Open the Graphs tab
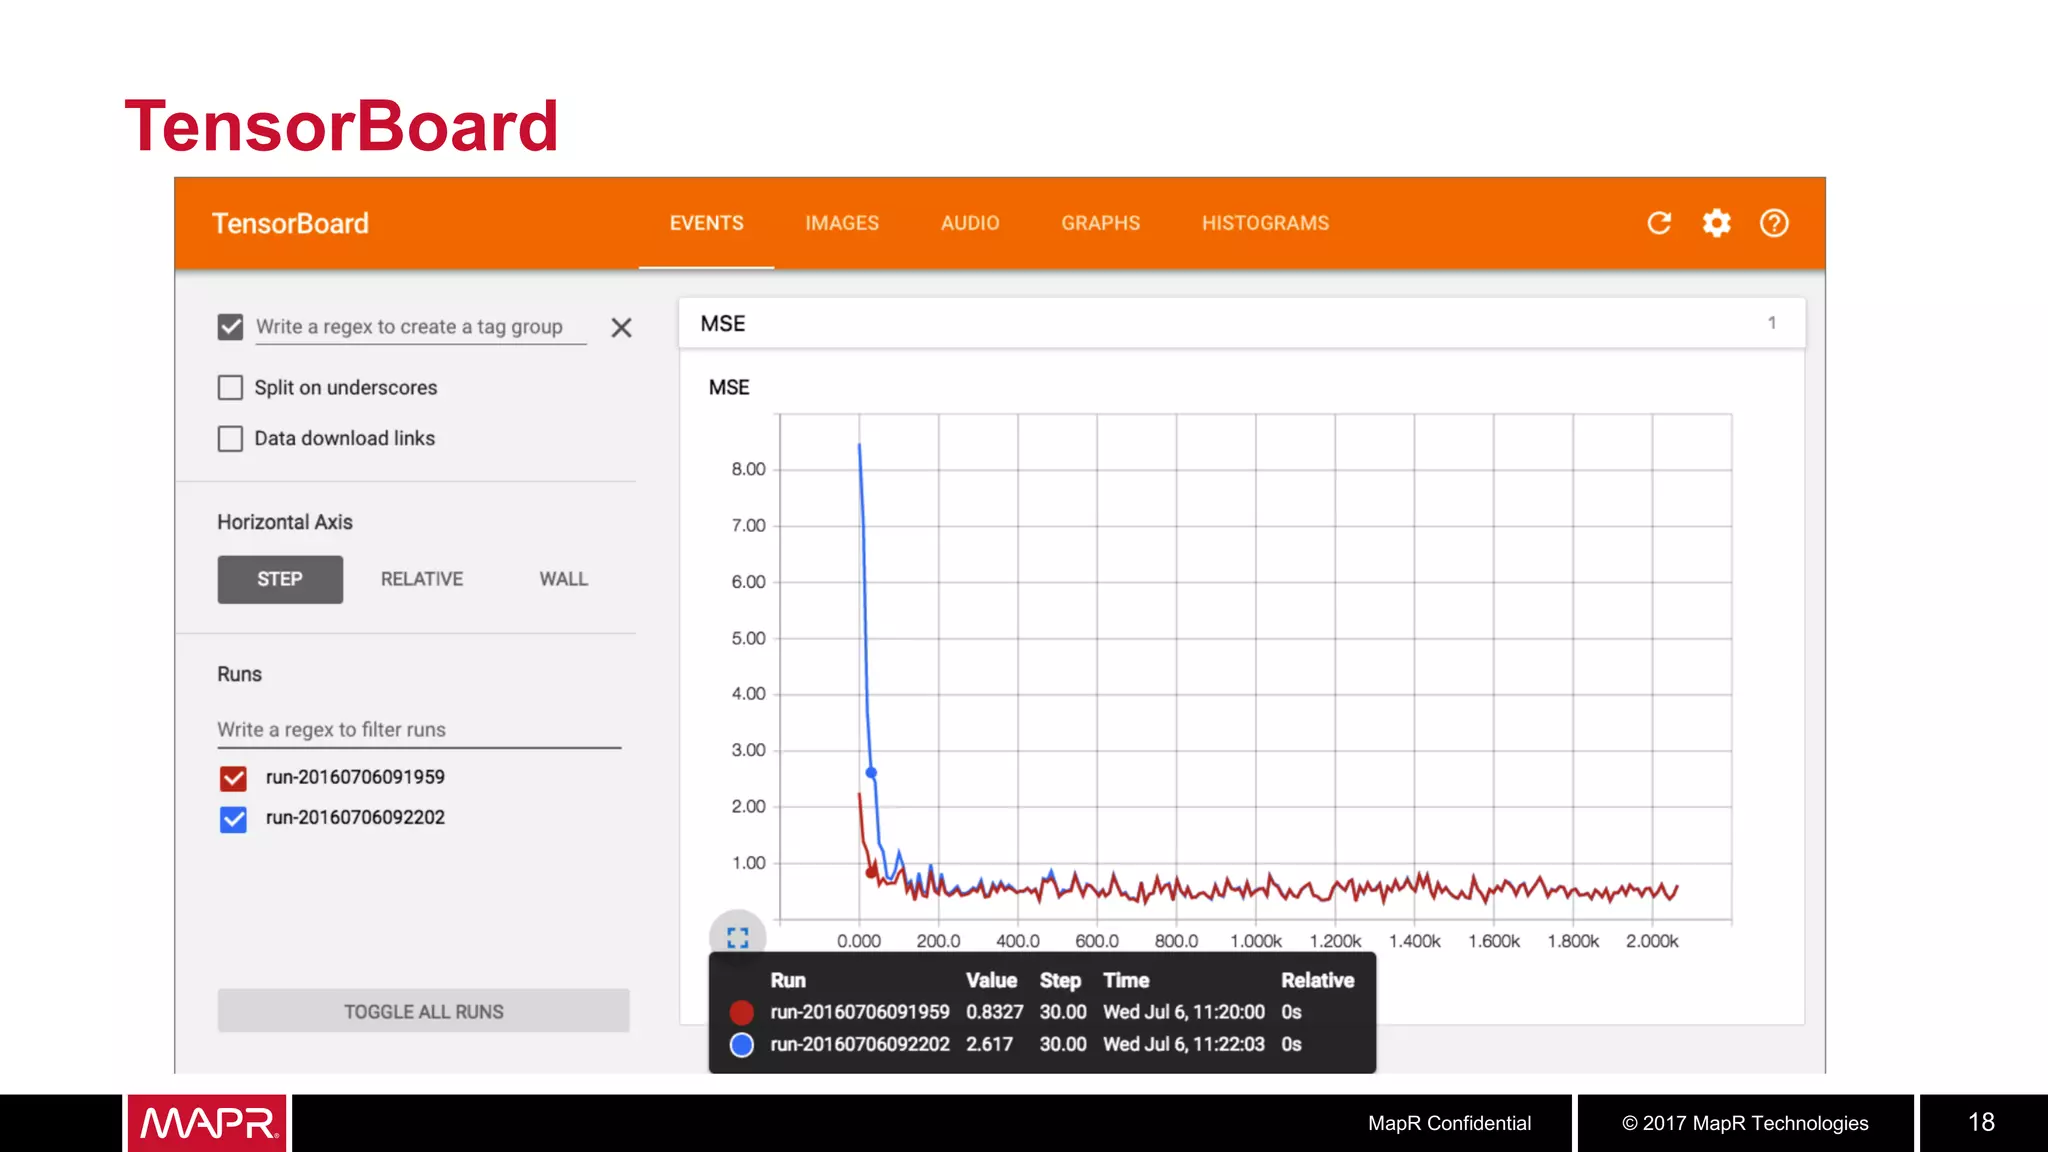Image resolution: width=2048 pixels, height=1152 pixels. (1100, 223)
